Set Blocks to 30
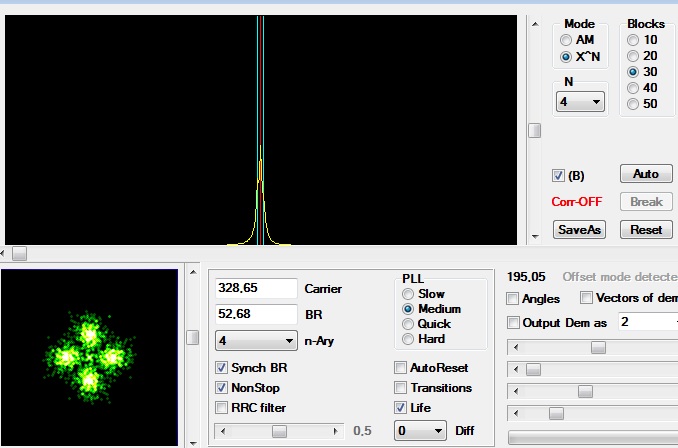Image resolution: width=678 pixels, height=448 pixels. click(x=633, y=72)
